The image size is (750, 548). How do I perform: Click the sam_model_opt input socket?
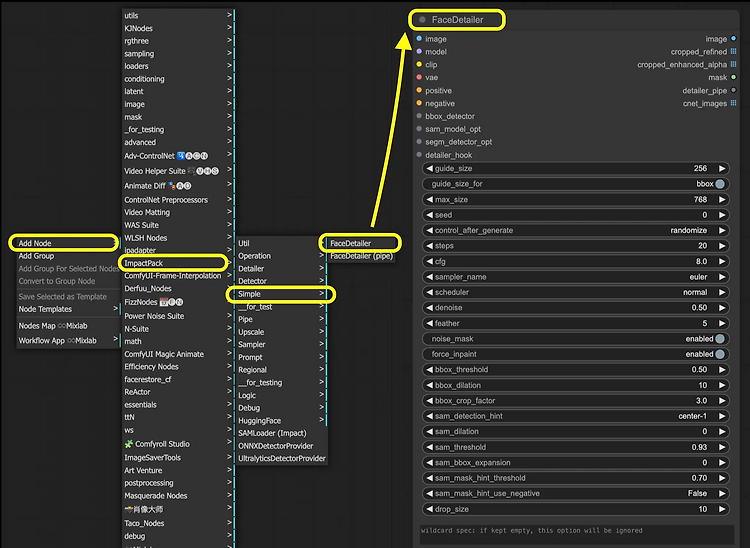419,129
